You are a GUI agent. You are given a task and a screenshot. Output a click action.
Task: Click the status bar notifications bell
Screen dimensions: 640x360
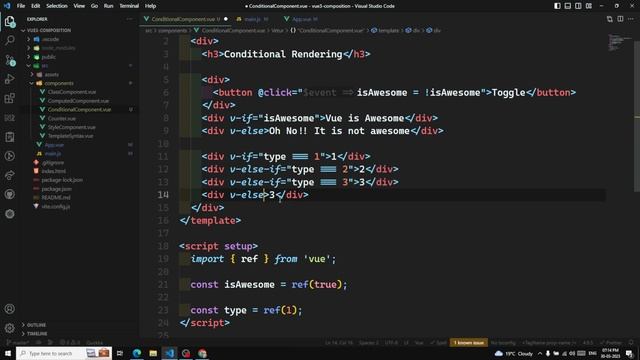631,342
